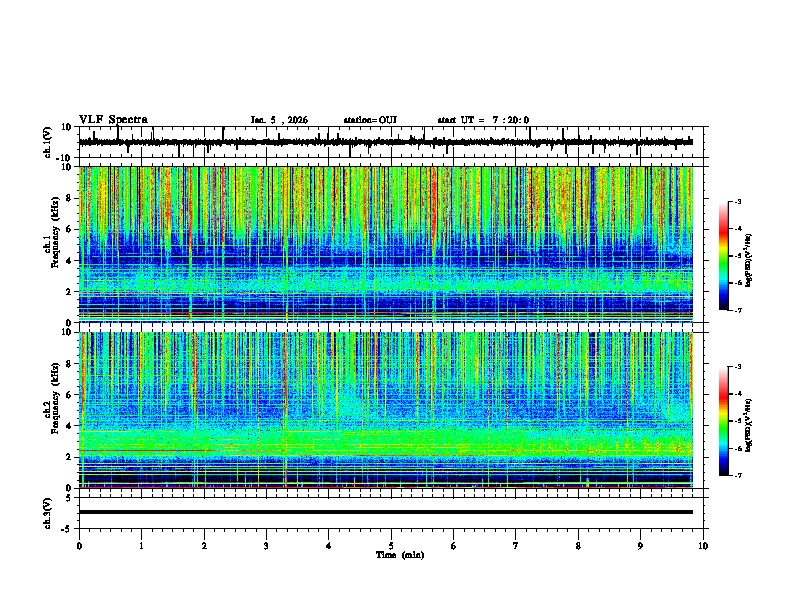The image size is (792, 612).
Task: Click the 'ch.3(V)' axis label
Action: [x=48, y=513]
